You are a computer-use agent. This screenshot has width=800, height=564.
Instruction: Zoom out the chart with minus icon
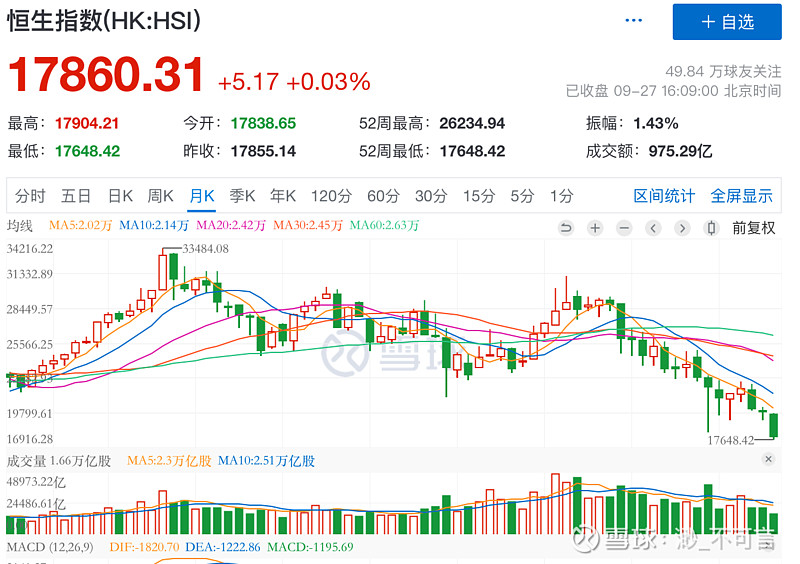(x=623, y=228)
